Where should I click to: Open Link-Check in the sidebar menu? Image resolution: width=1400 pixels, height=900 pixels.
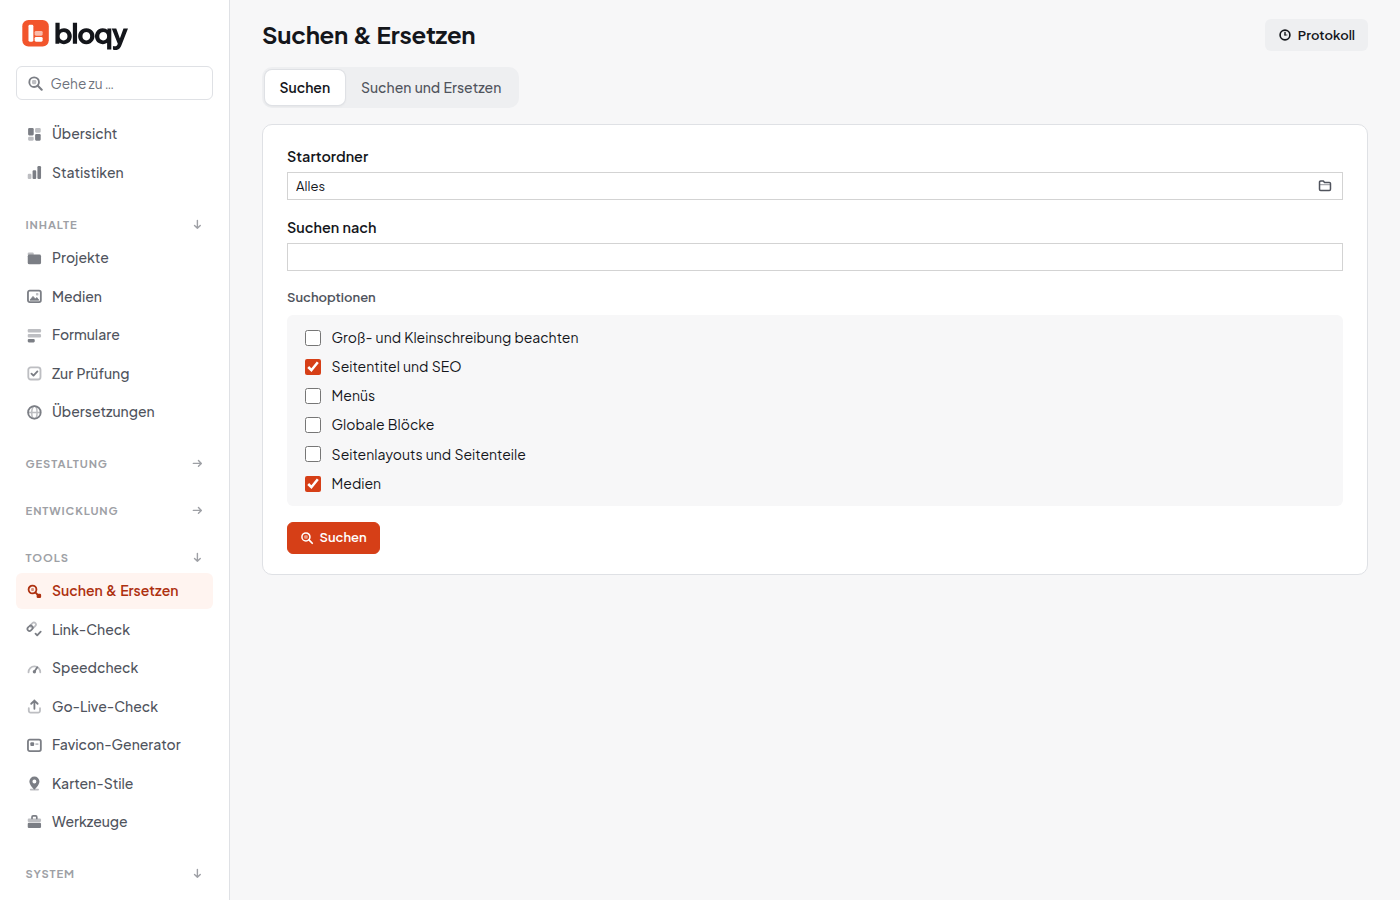(x=114, y=630)
